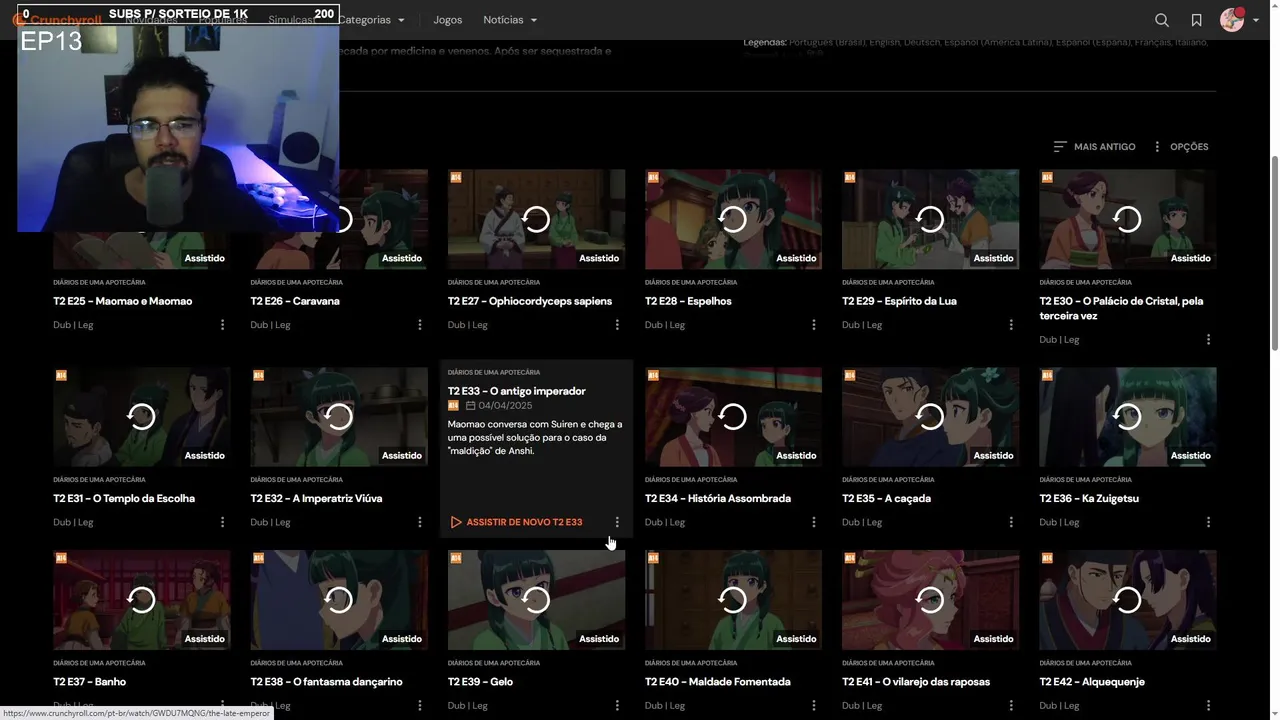Open title T2 E36 - Ka Zuigetsu
This screenshot has width=1280, height=720.
pos(1089,498)
